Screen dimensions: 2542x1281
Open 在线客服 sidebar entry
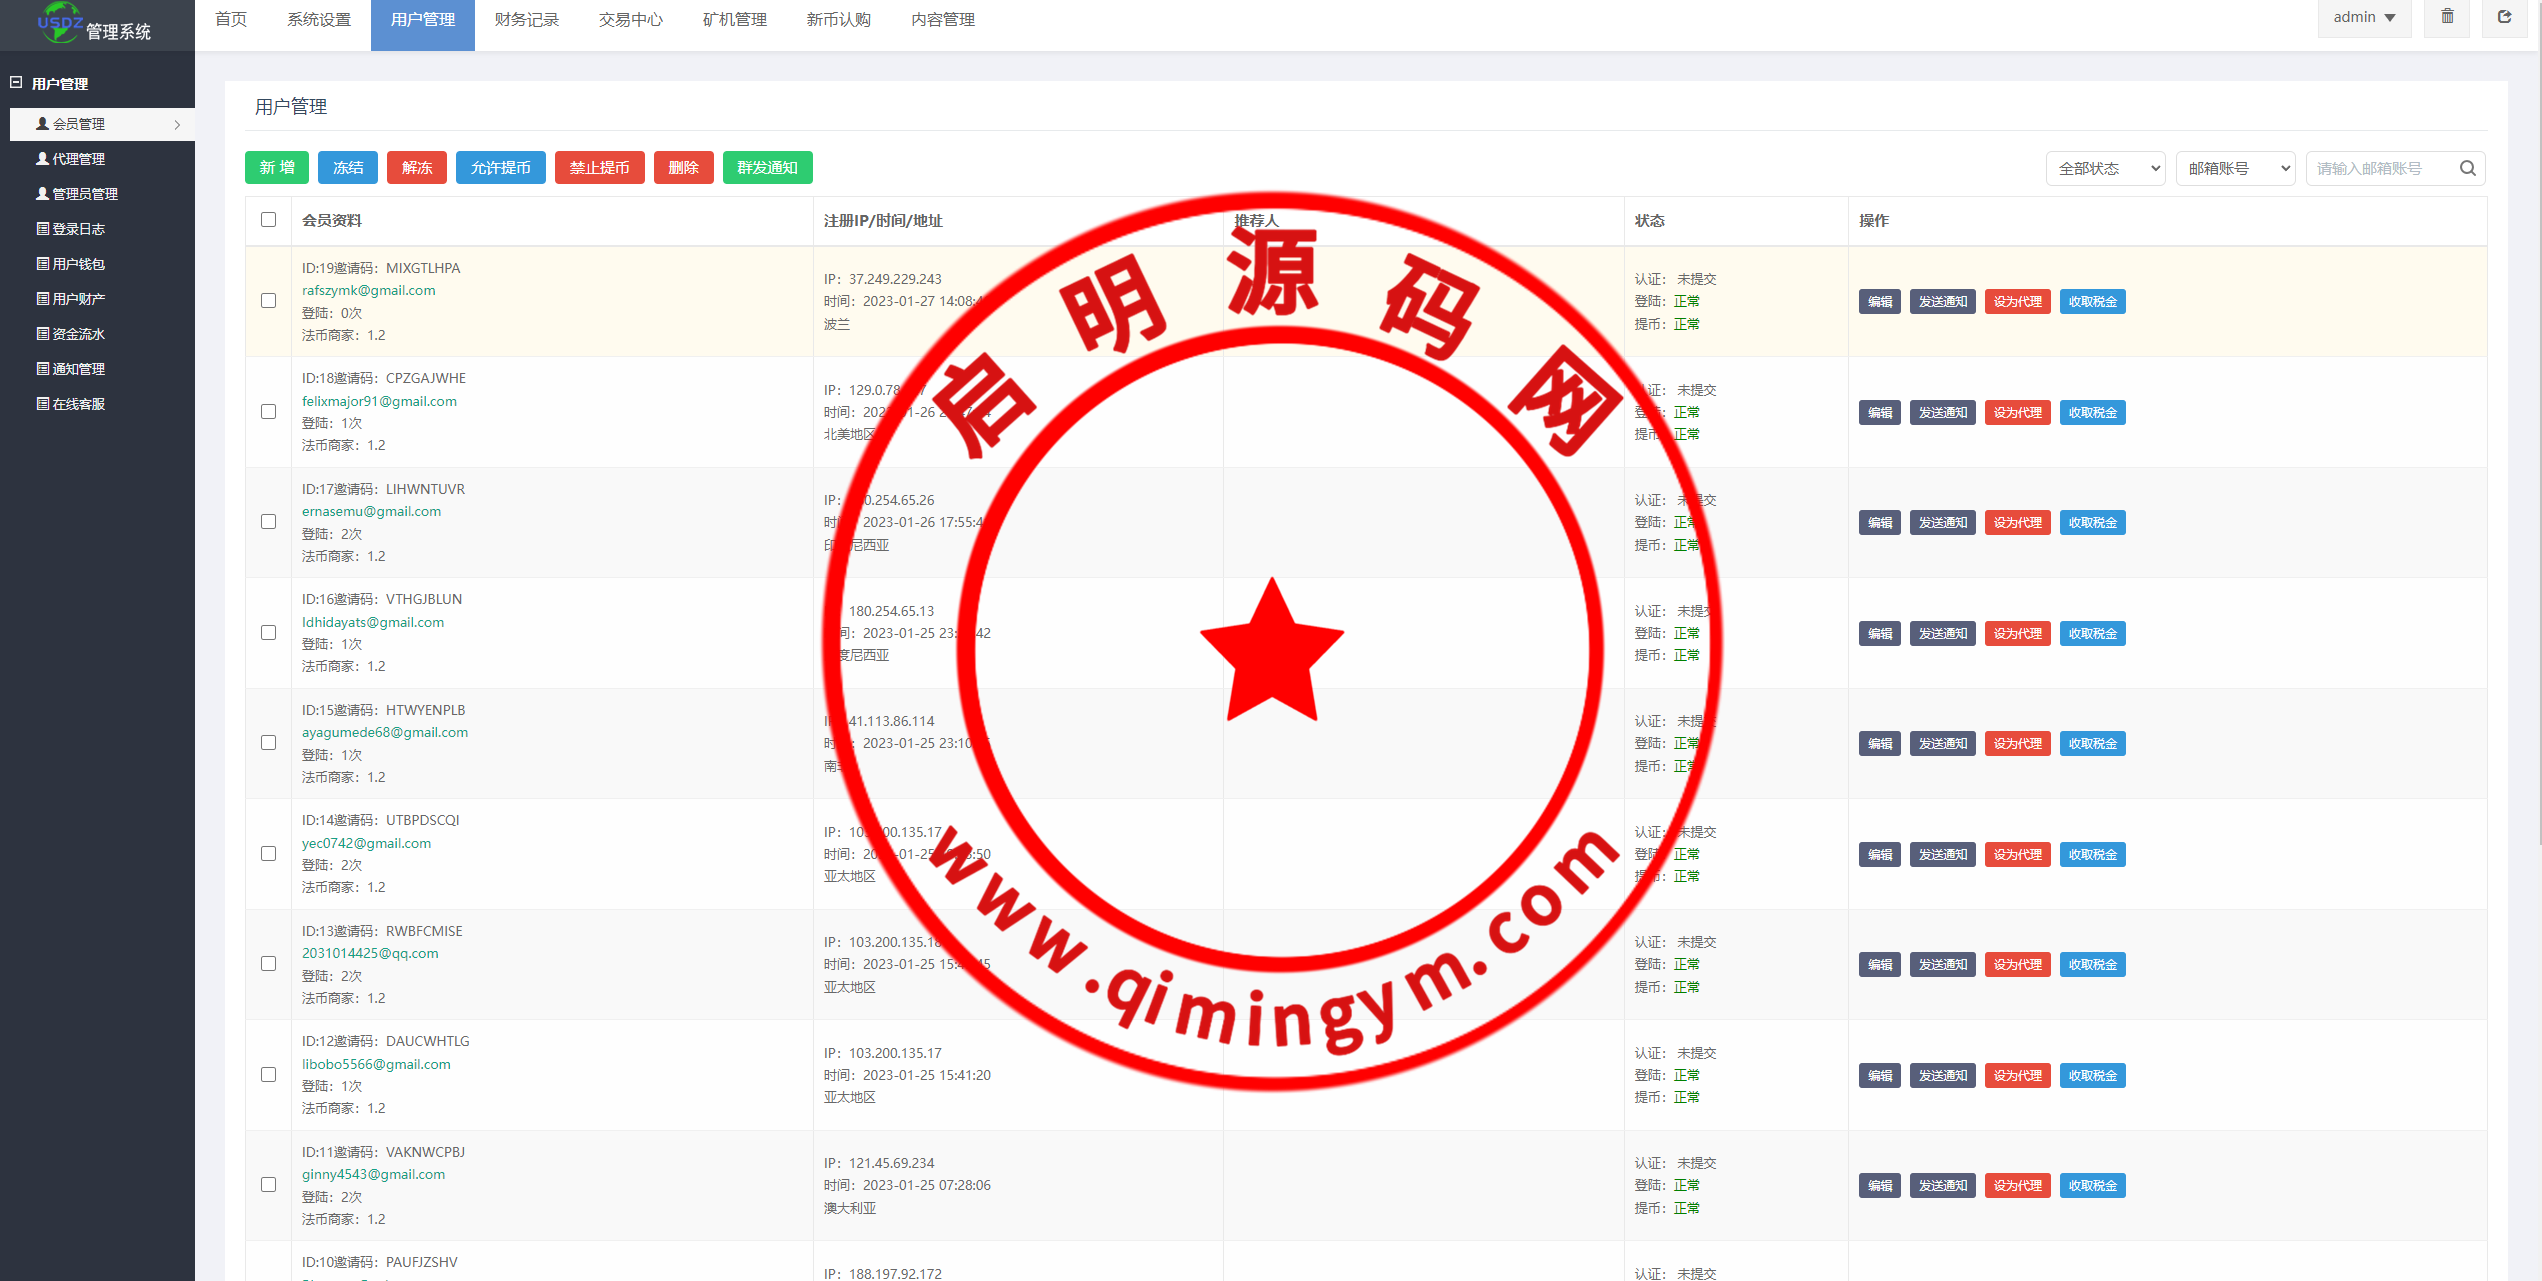pyautogui.click(x=78, y=404)
